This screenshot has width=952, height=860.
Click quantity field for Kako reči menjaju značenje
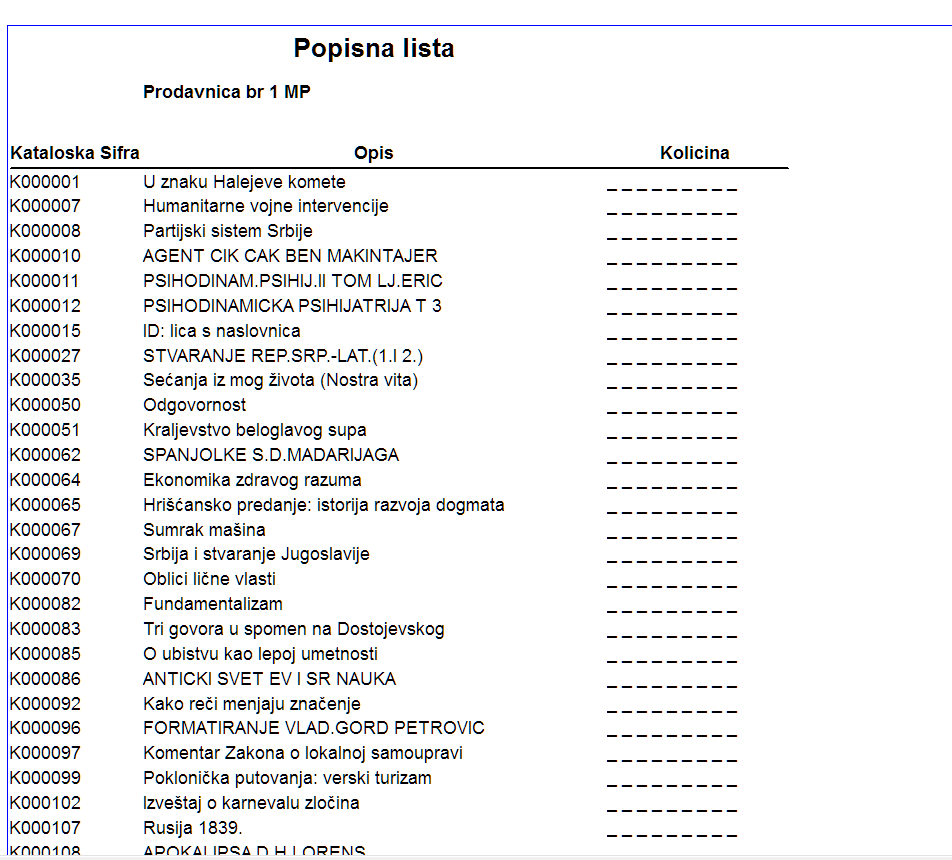671,708
